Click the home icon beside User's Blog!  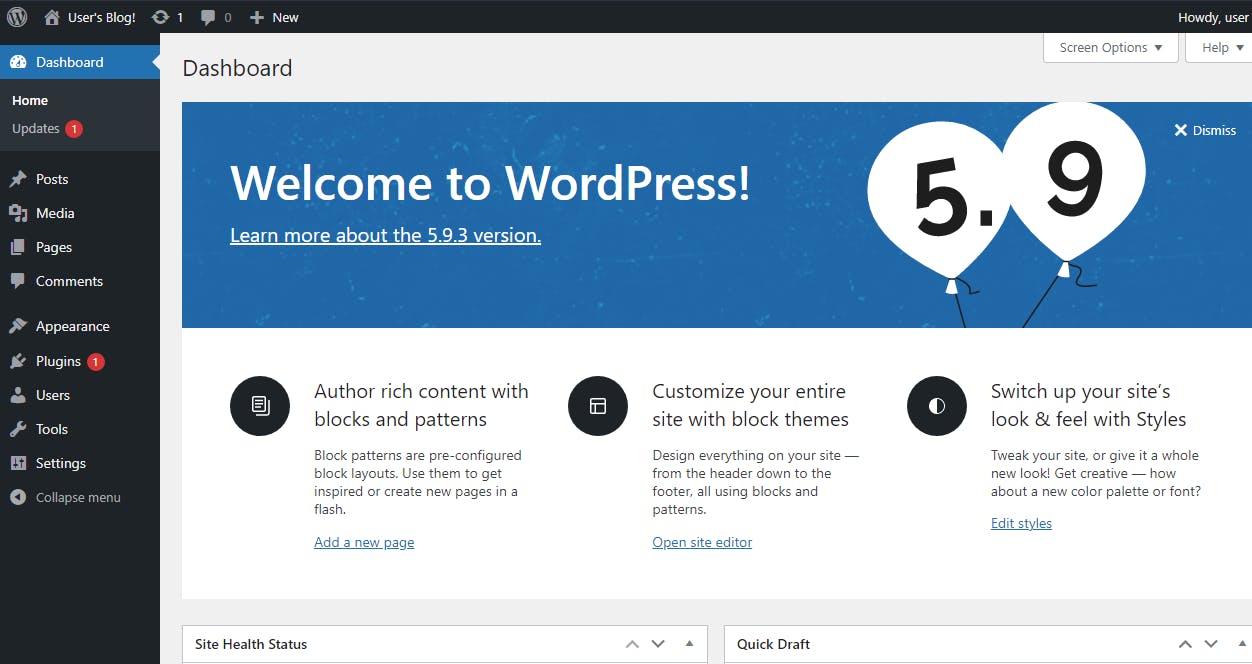[52, 17]
